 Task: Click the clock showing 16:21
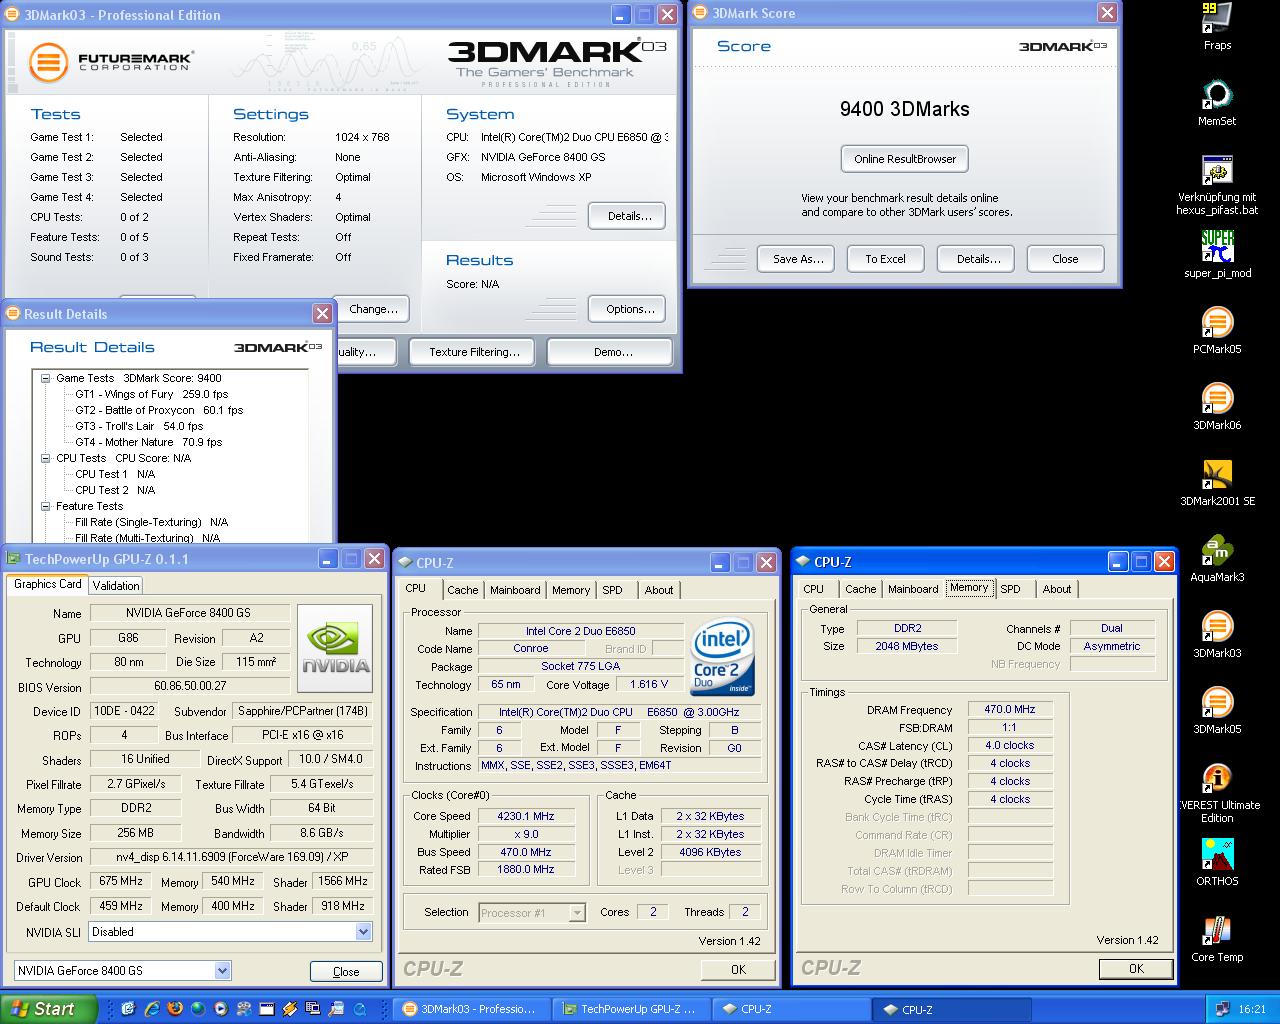[x=1251, y=1009]
